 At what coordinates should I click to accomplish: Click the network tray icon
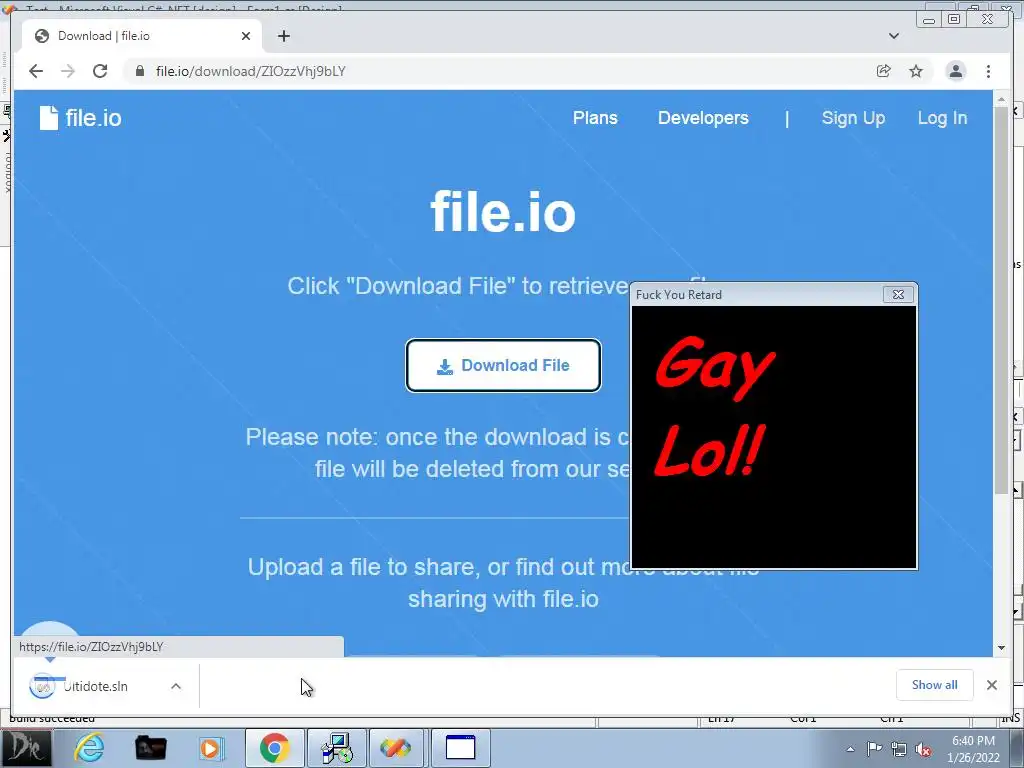(899, 749)
